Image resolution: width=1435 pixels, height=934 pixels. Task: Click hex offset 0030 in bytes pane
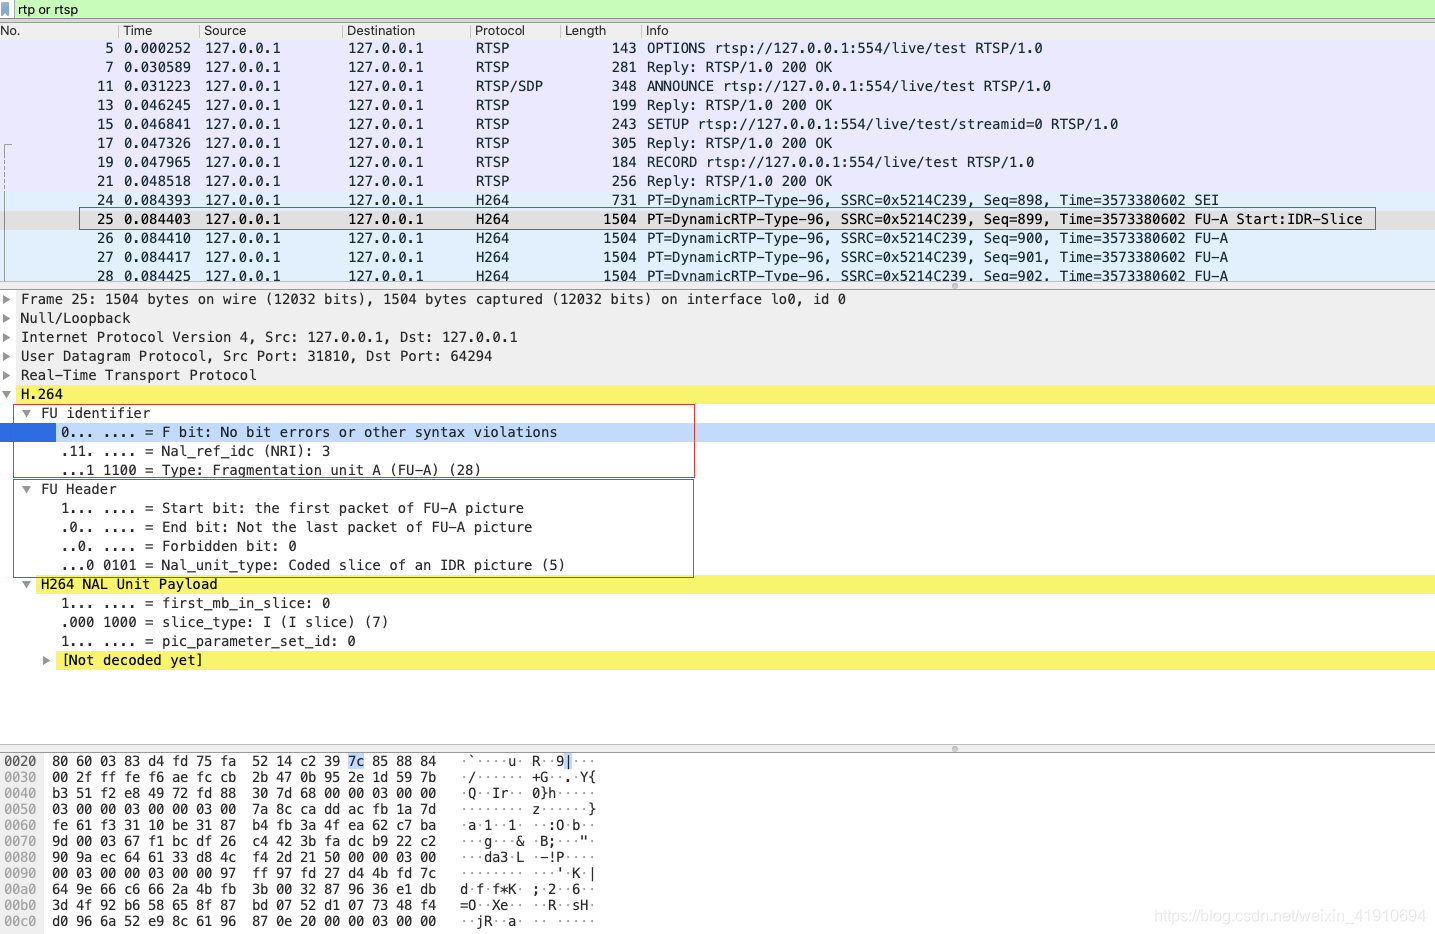pos(20,777)
